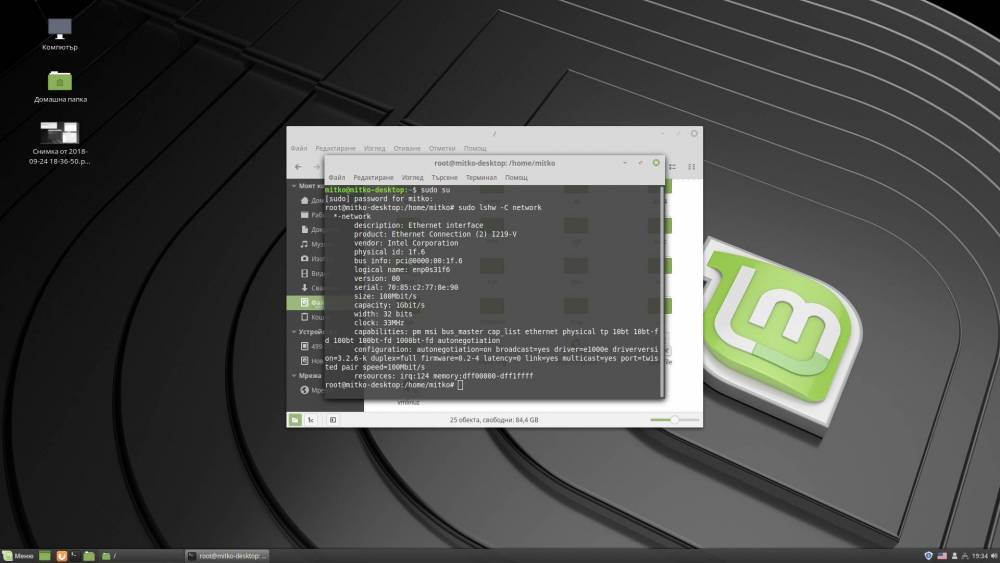The image size is (1000, 563).
Task: Click 'vendor: Intel Corporation' terminal line
Action: pos(406,244)
